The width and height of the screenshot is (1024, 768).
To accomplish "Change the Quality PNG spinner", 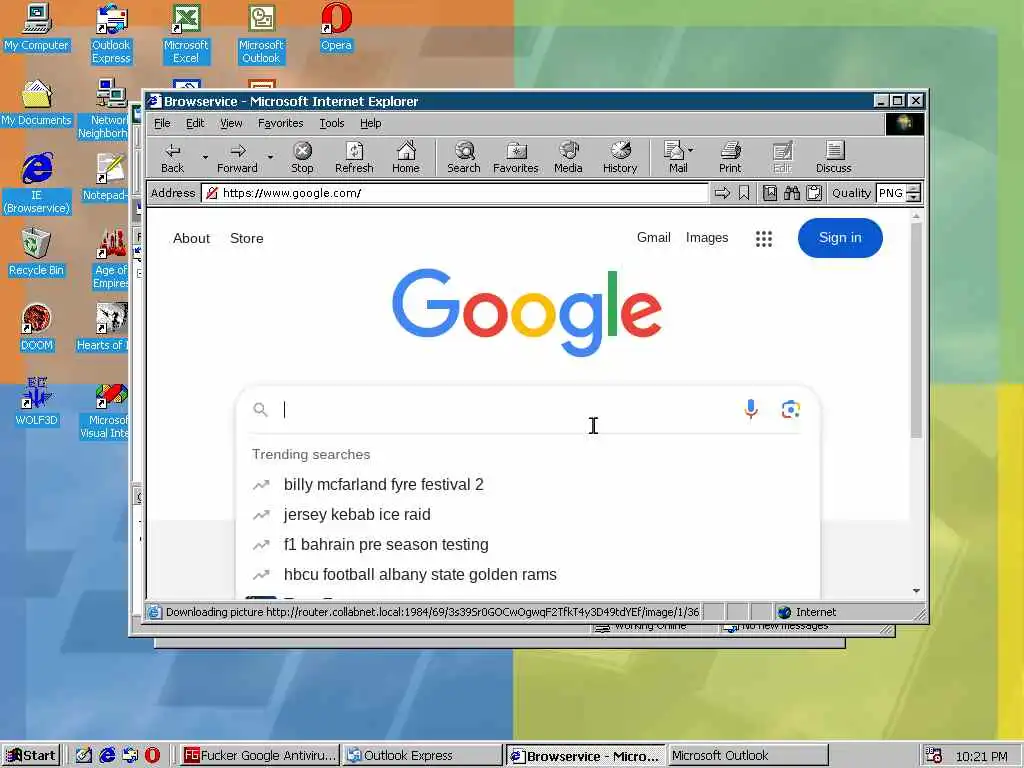I will click(x=914, y=193).
